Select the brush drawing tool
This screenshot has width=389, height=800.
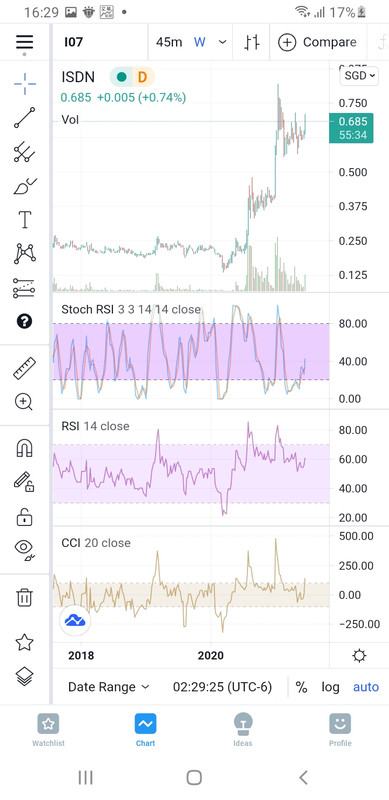tap(25, 186)
